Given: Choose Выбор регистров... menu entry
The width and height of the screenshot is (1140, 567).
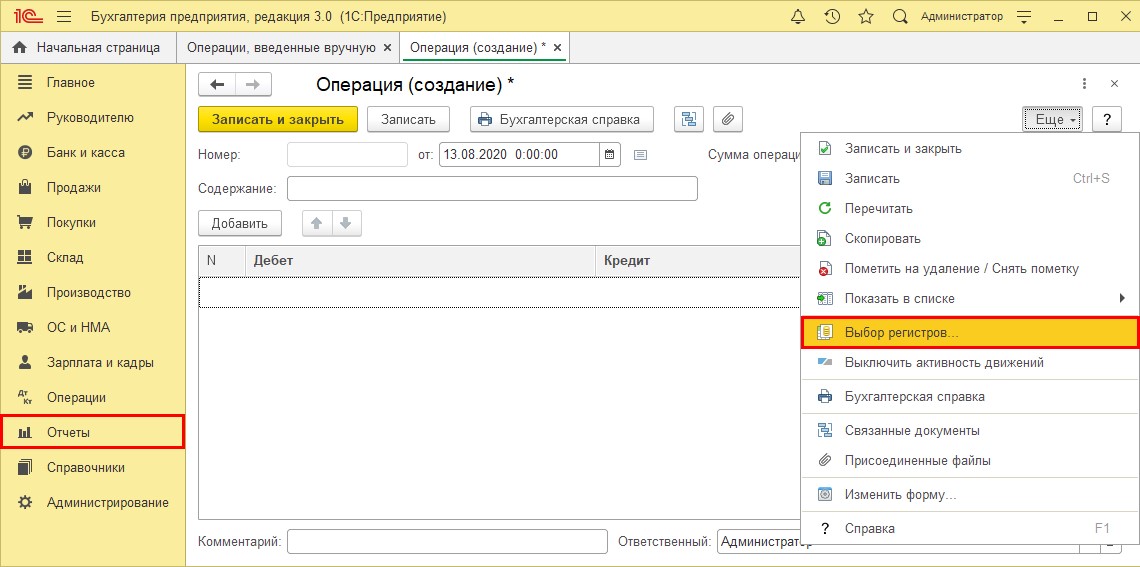Looking at the screenshot, I should [969, 332].
